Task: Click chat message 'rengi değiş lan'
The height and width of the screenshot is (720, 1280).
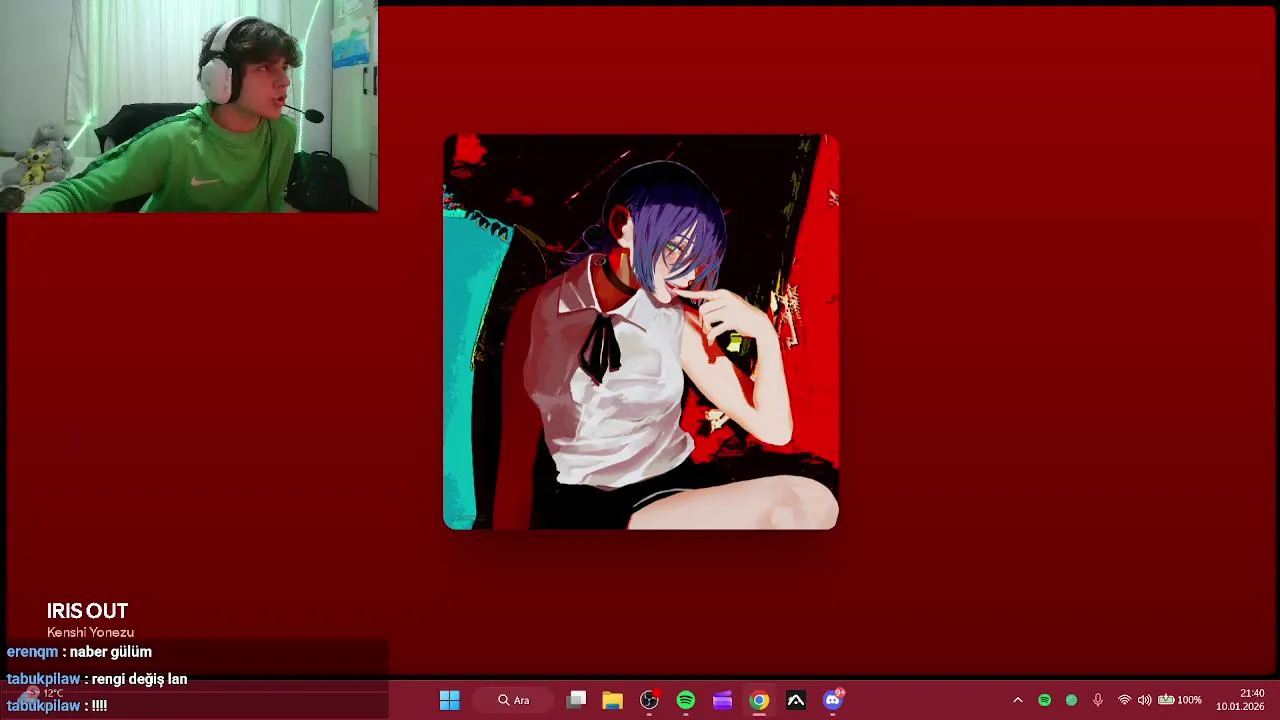Action: pos(139,679)
